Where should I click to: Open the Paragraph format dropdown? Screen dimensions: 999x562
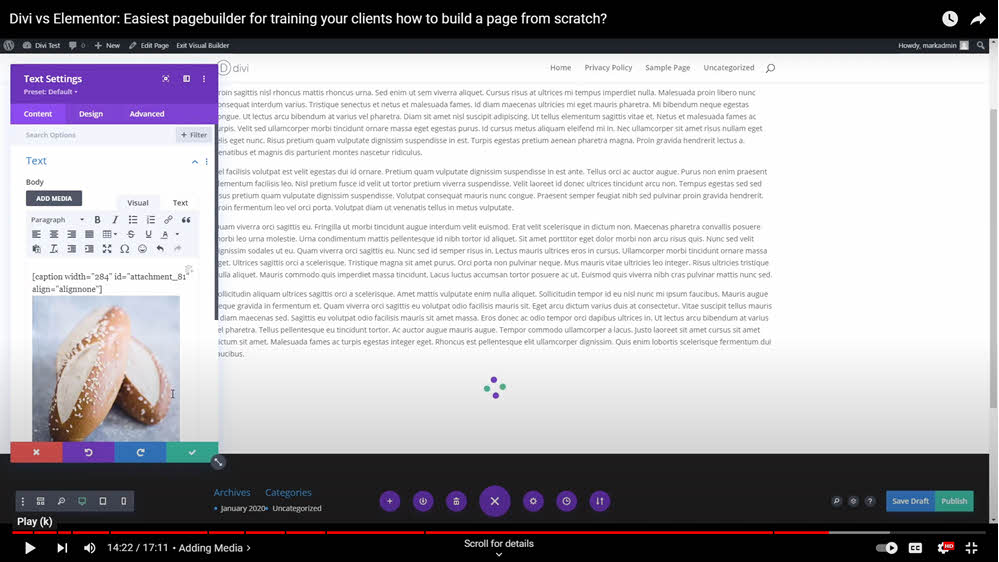[56, 220]
